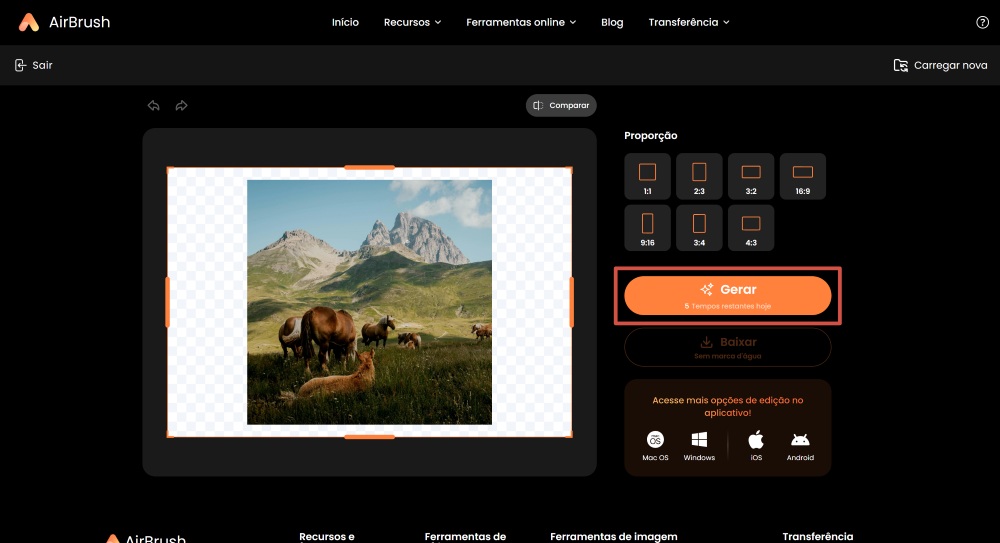Click the Baixar download button
The width and height of the screenshot is (1000, 543).
point(728,347)
